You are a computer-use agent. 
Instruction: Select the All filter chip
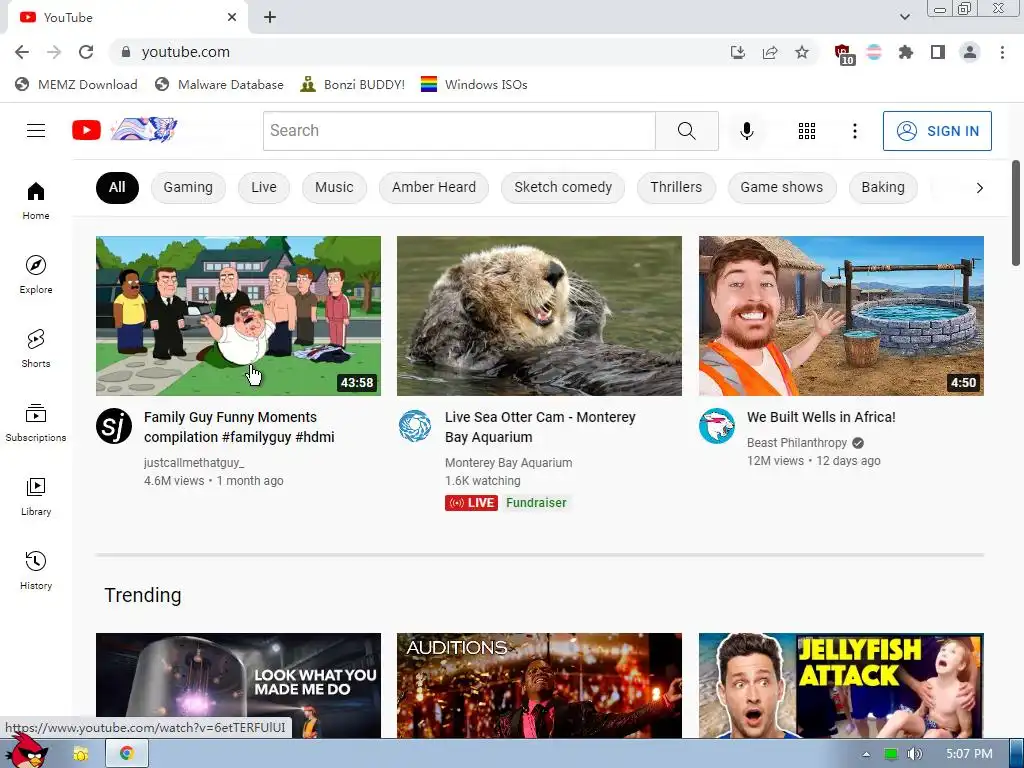click(117, 187)
